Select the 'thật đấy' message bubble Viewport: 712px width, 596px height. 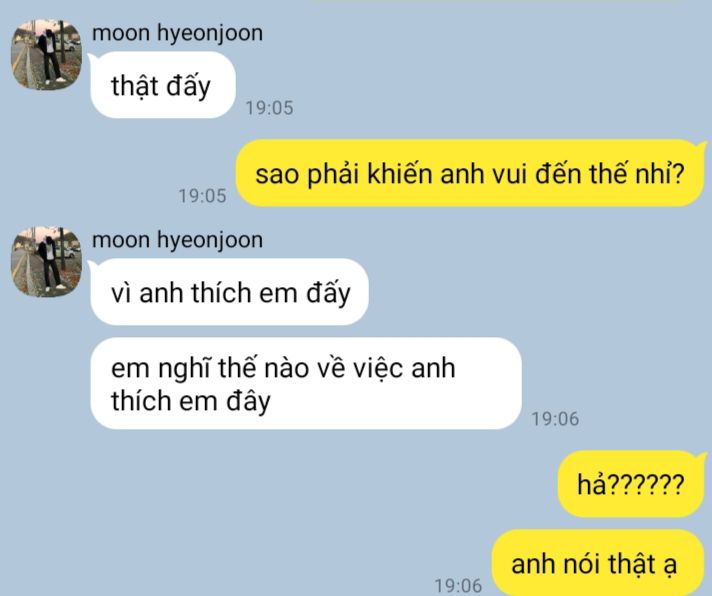163,85
